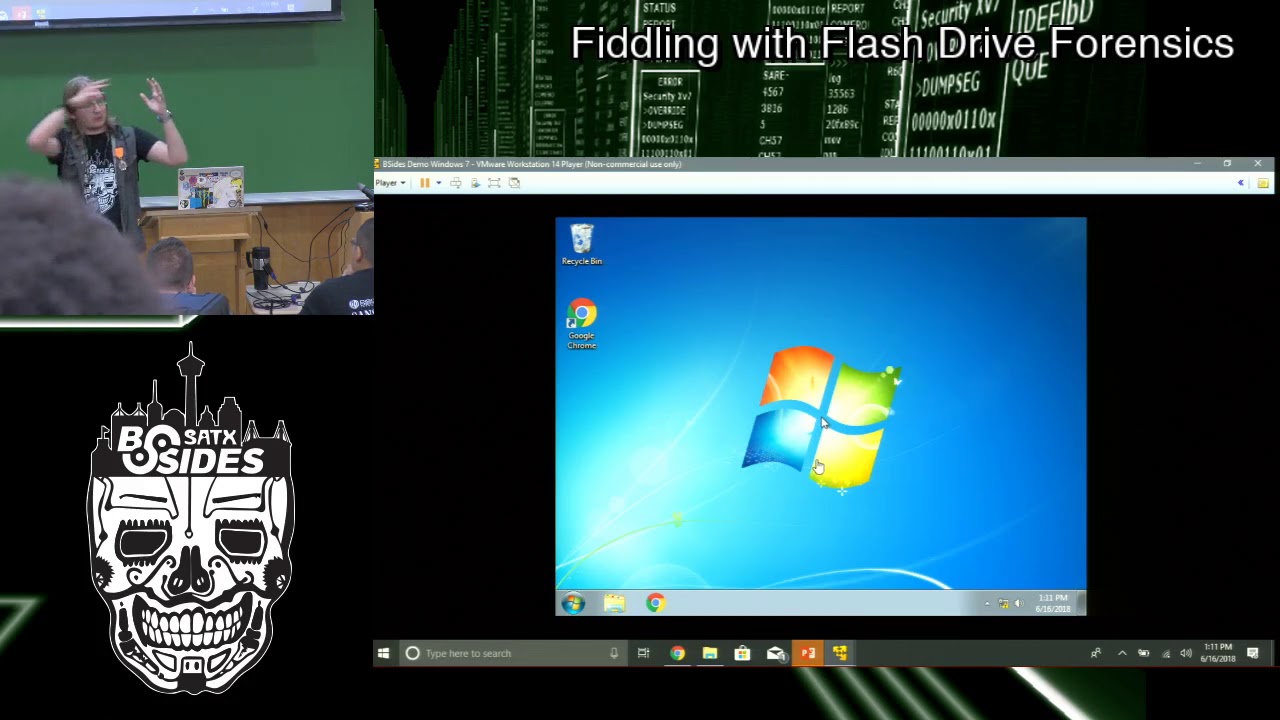Switch to PowerPoint on Windows 10 taskbar
This screenshot has height=720, width=1280.
[x=808, y=653]
